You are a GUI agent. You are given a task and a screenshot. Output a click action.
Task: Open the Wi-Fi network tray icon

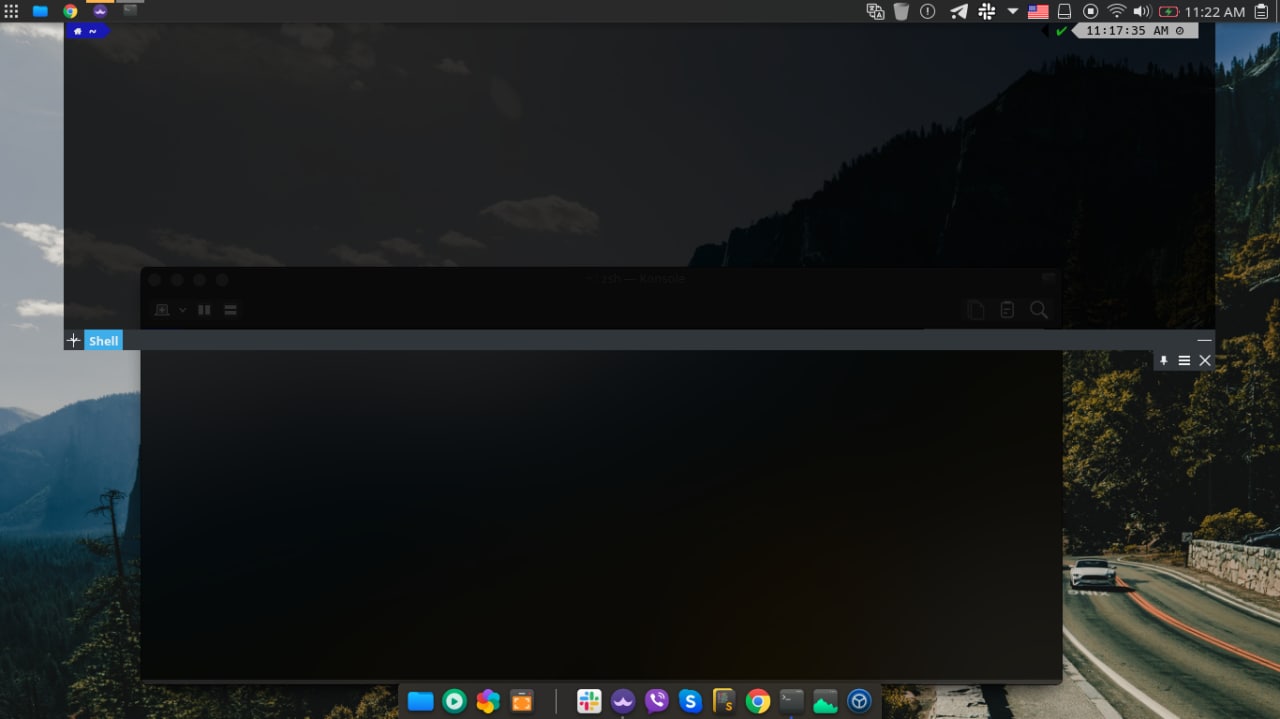tap(1117, 11)
